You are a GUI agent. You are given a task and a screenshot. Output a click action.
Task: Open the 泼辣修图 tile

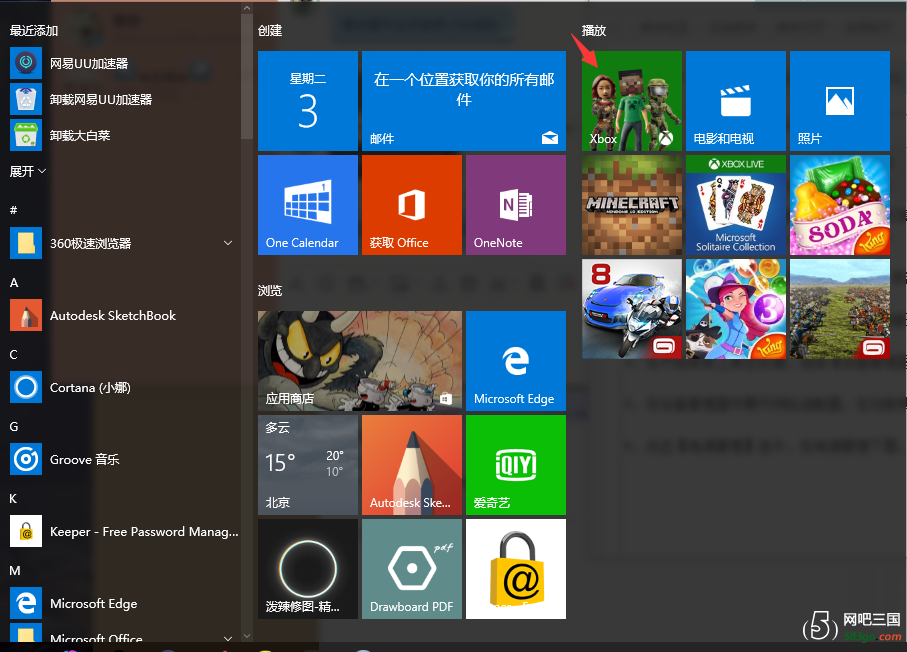[308, 569]
